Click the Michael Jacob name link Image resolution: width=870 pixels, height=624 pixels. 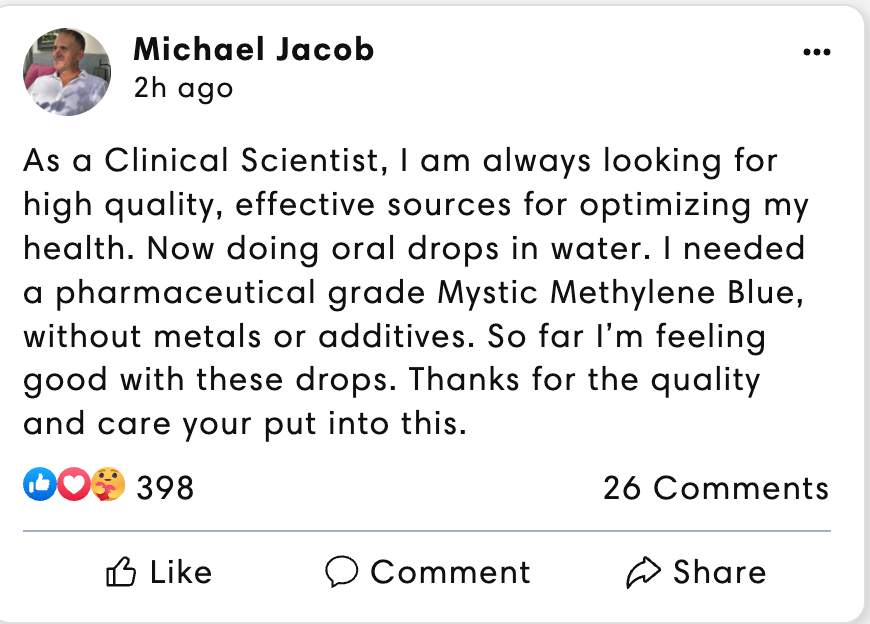tap(254, 49)
